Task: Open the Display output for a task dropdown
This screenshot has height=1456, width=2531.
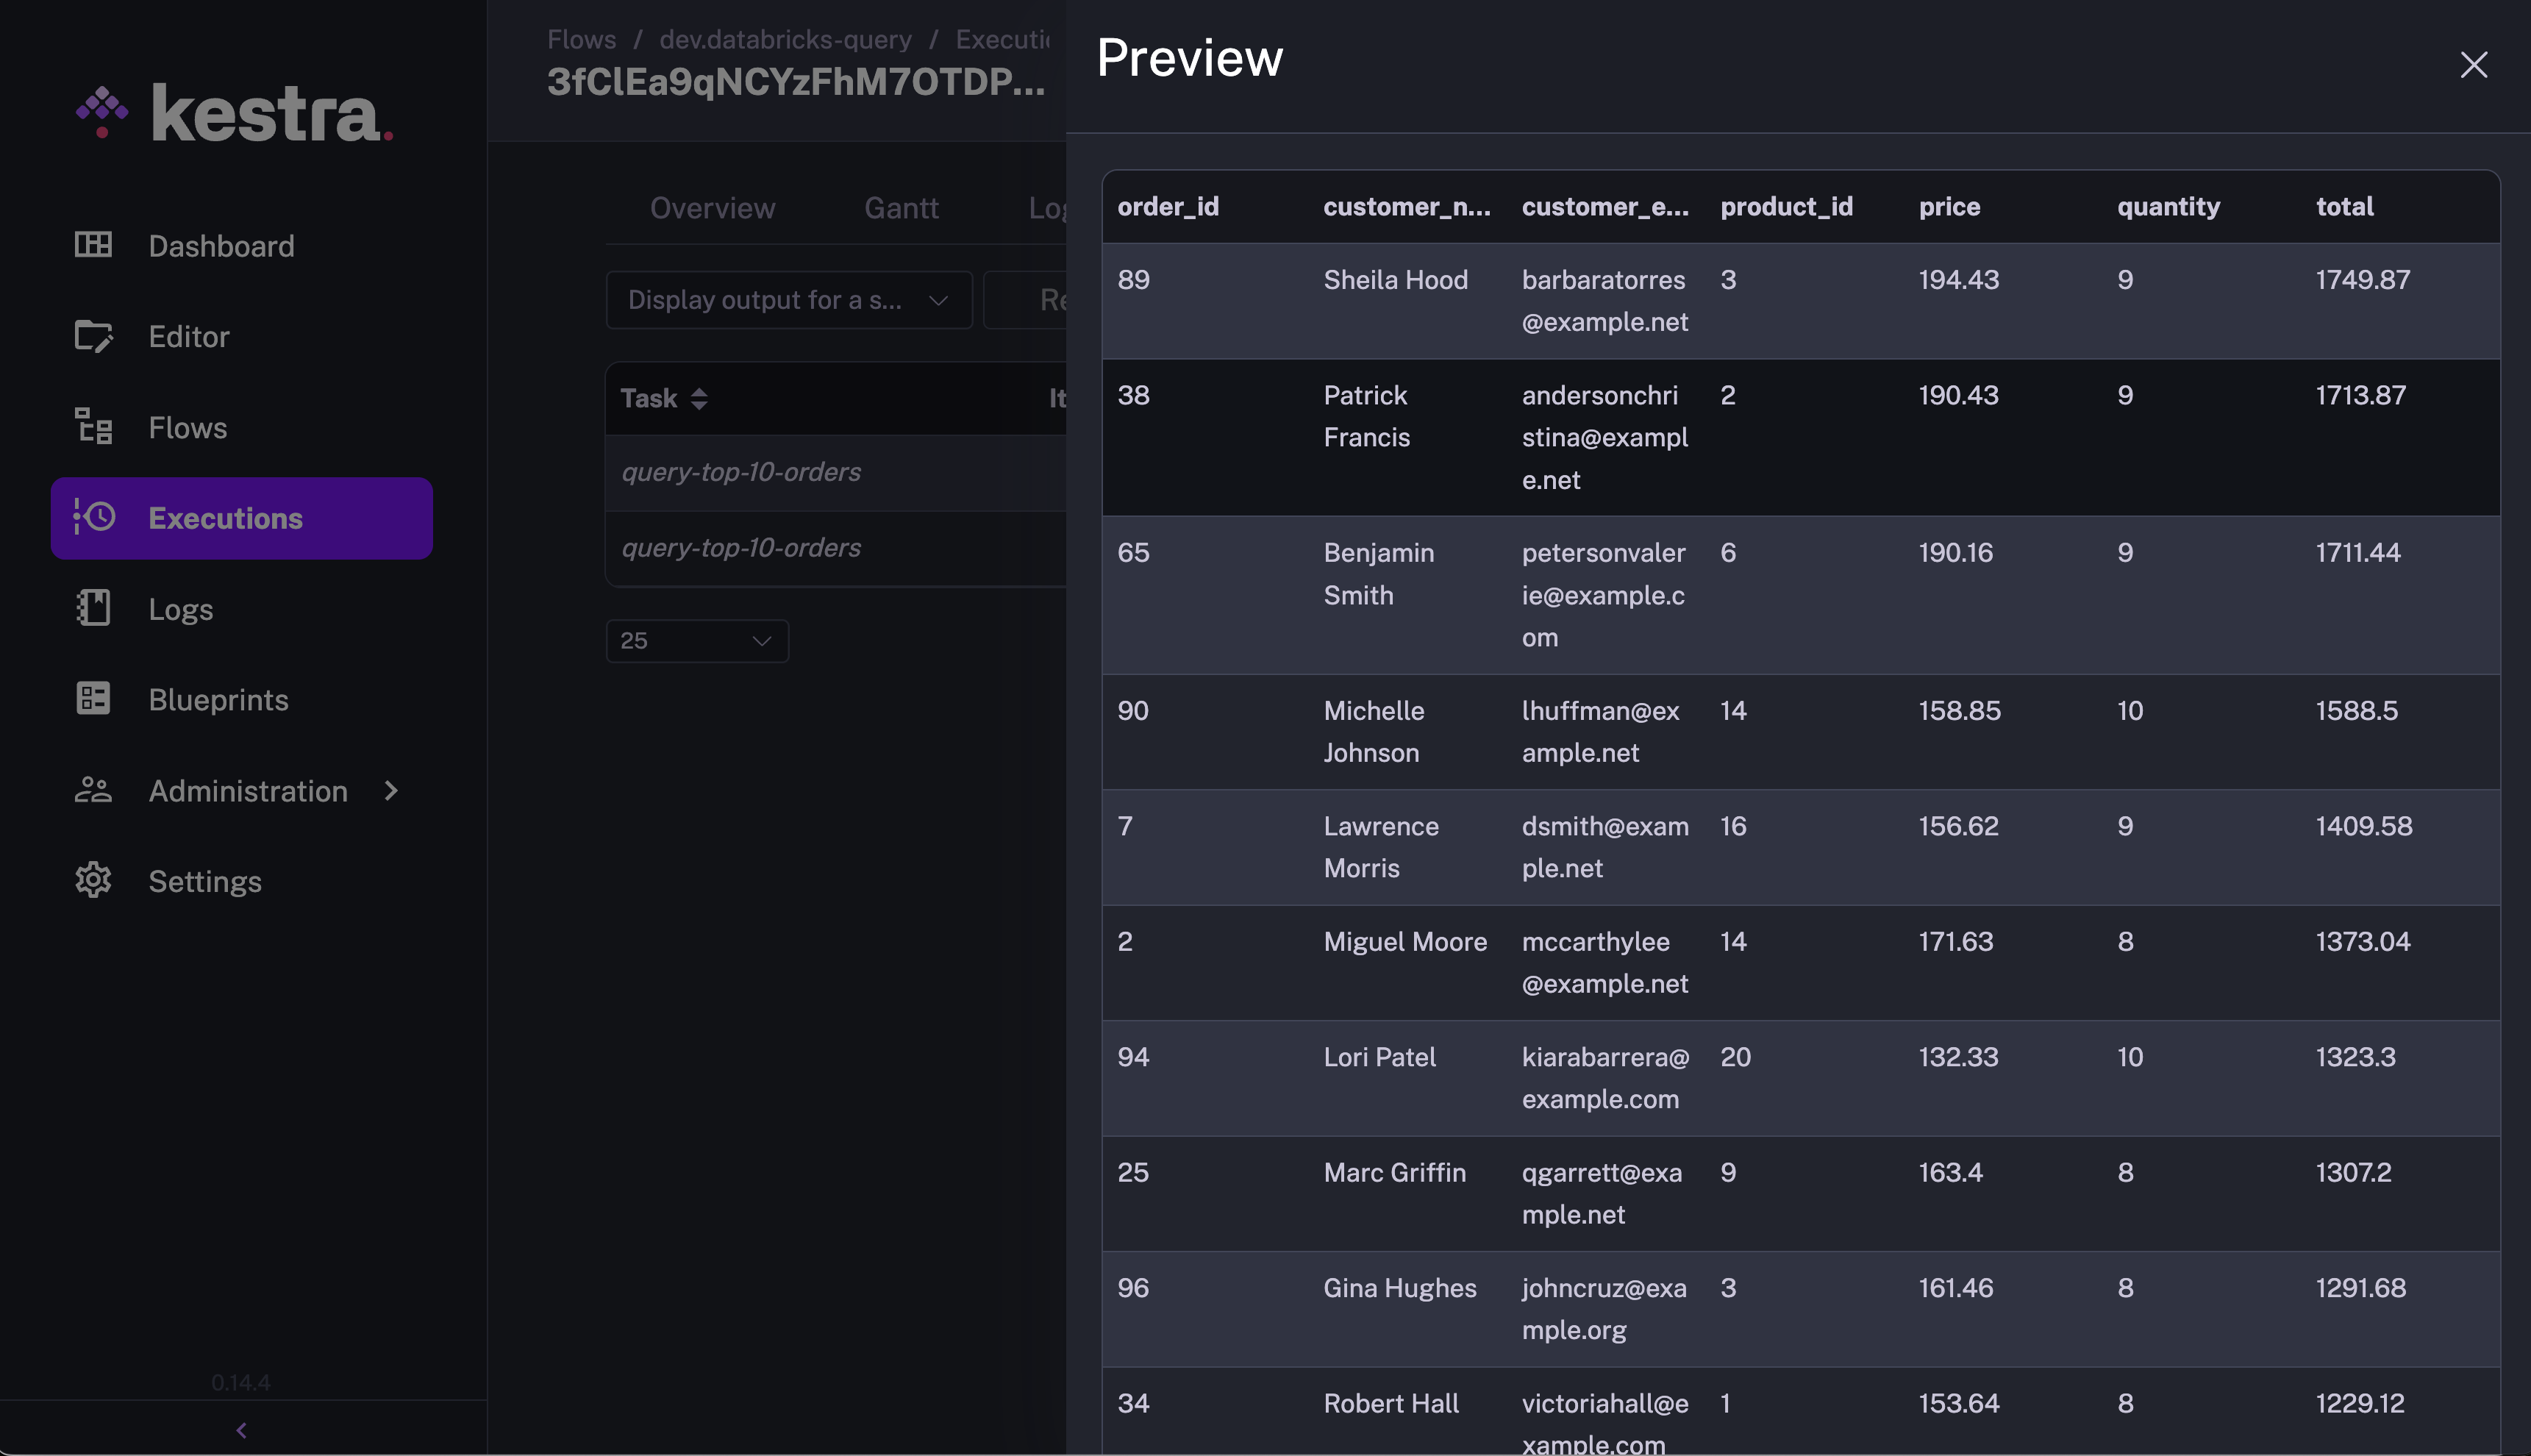Action: pos(788,300)
